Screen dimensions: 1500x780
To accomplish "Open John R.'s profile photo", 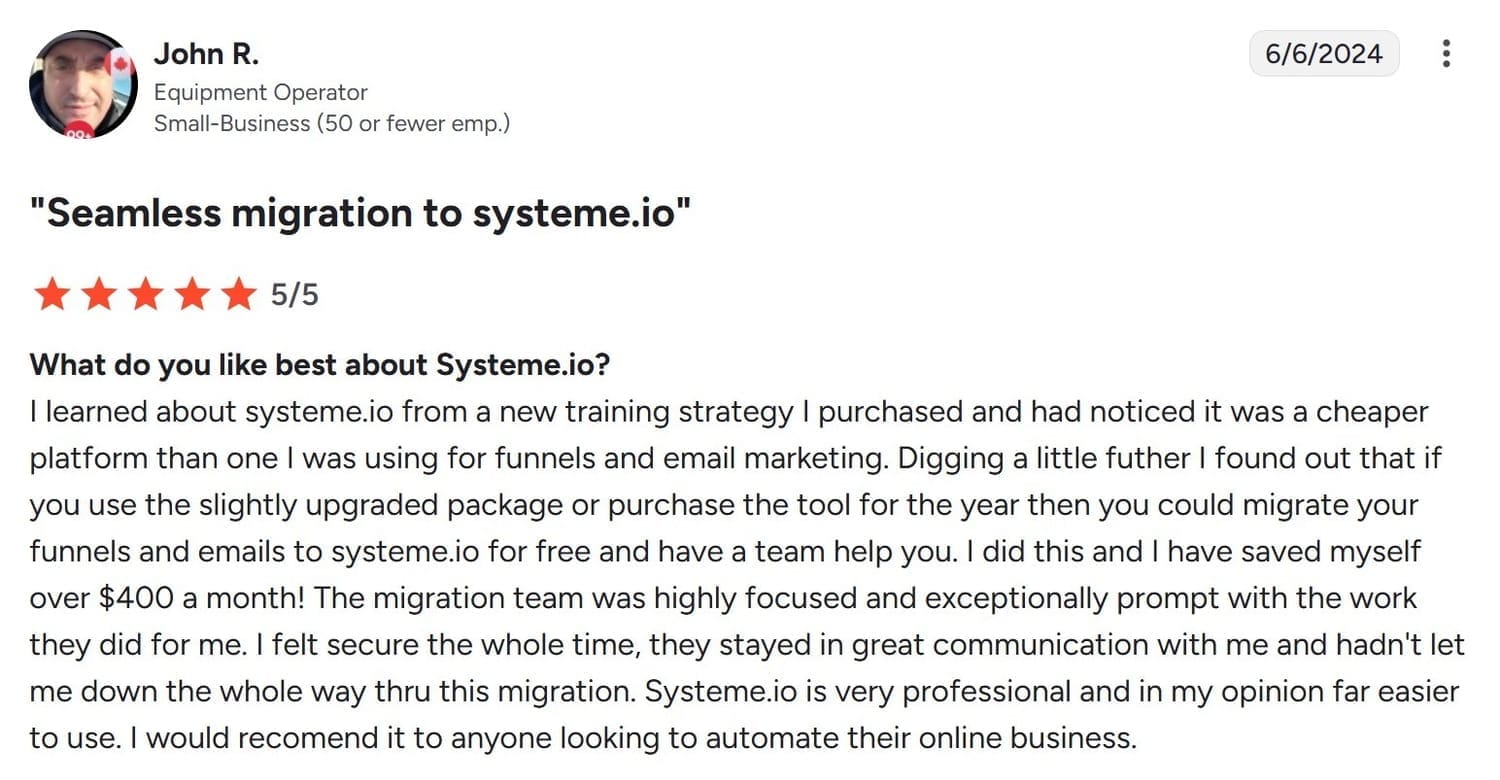I will coord(80,85).
